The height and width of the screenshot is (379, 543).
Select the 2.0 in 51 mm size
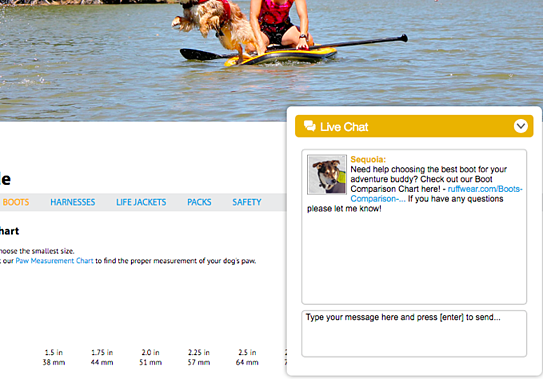[150, 357]
